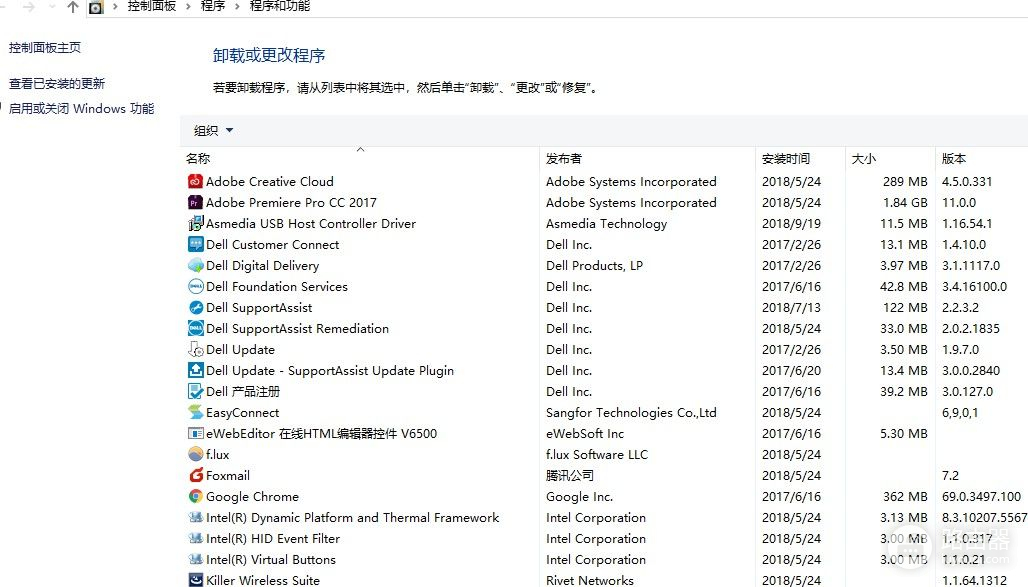1028x587 pixels.
Task: Click the Adobe Creative Cloud icon
Action: click(195, 182)
